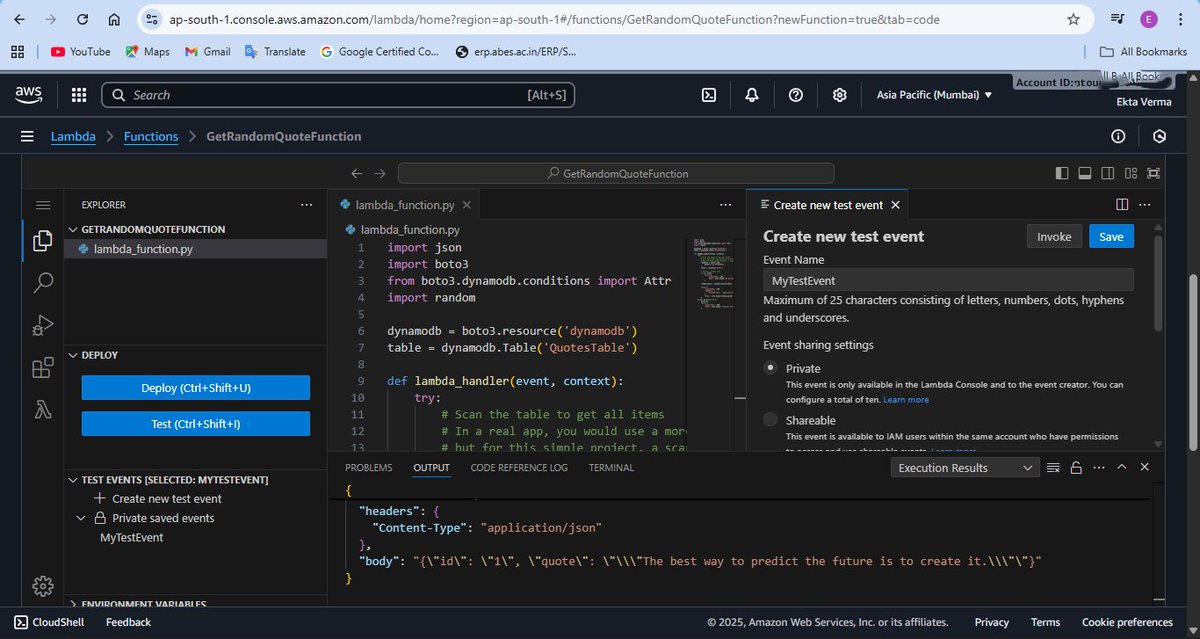Go forward in the editor navigation

tap(381, 173)
